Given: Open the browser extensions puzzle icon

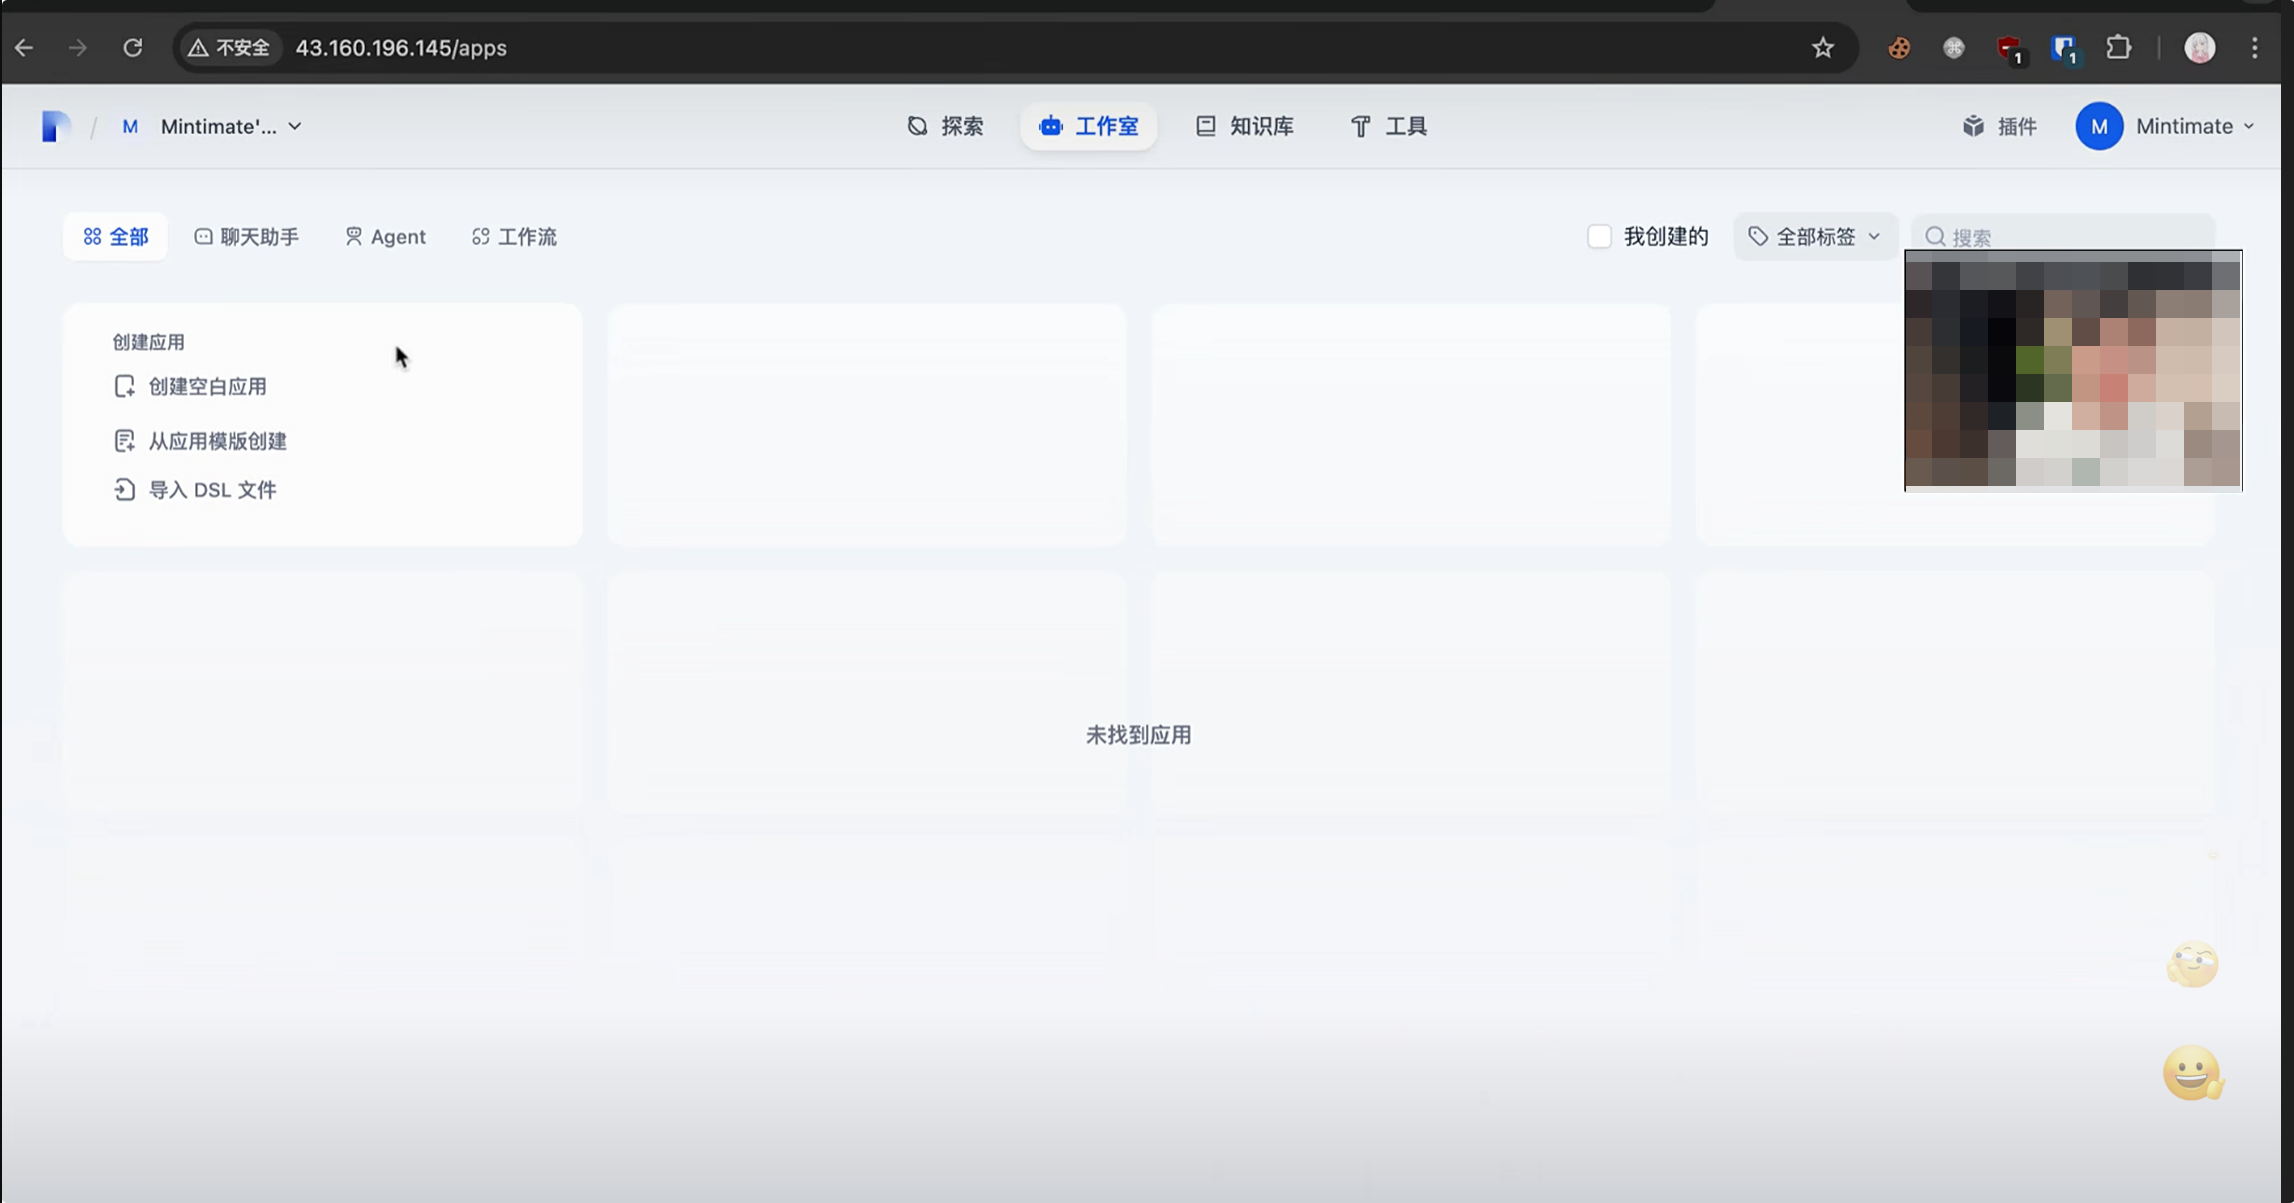Looking at the screenshot, I should 2118,47.
